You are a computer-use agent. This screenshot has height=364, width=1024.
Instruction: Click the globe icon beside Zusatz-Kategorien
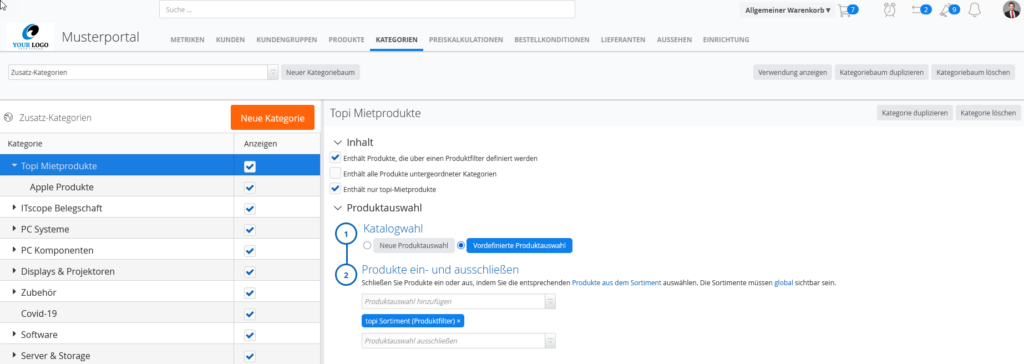8,118
